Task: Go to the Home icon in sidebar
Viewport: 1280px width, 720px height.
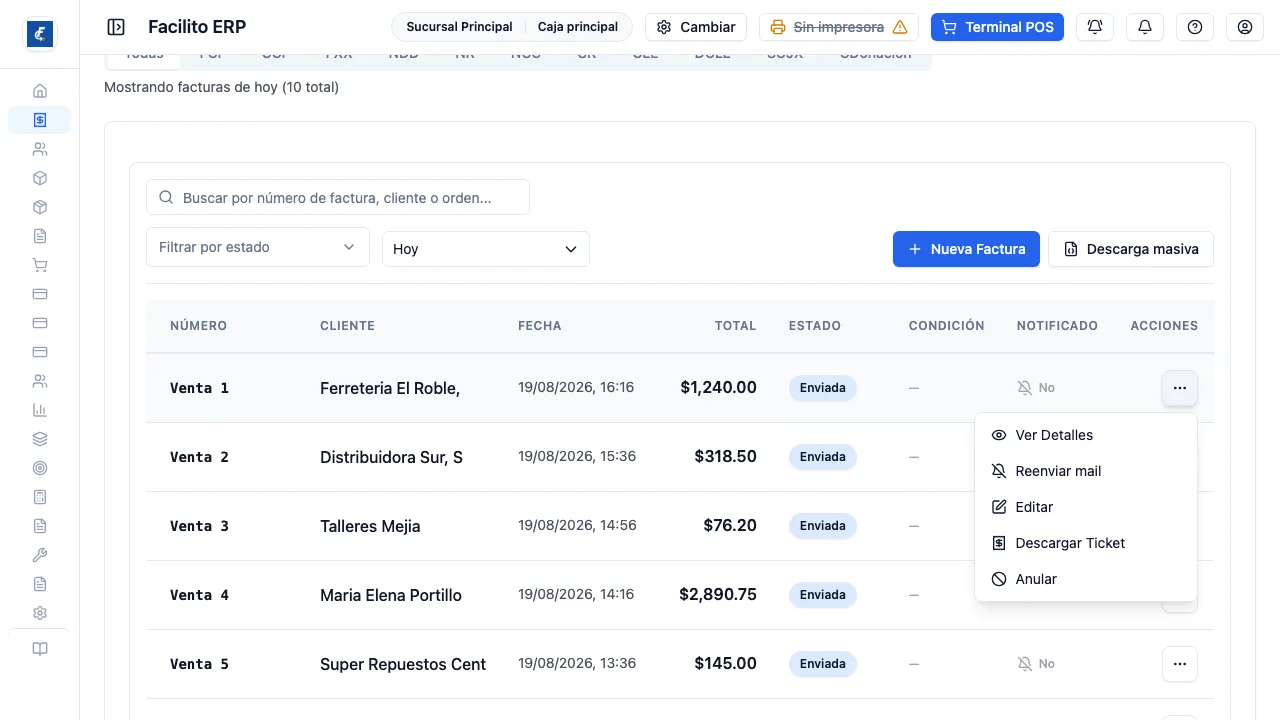Action: [x=40, y=91]
